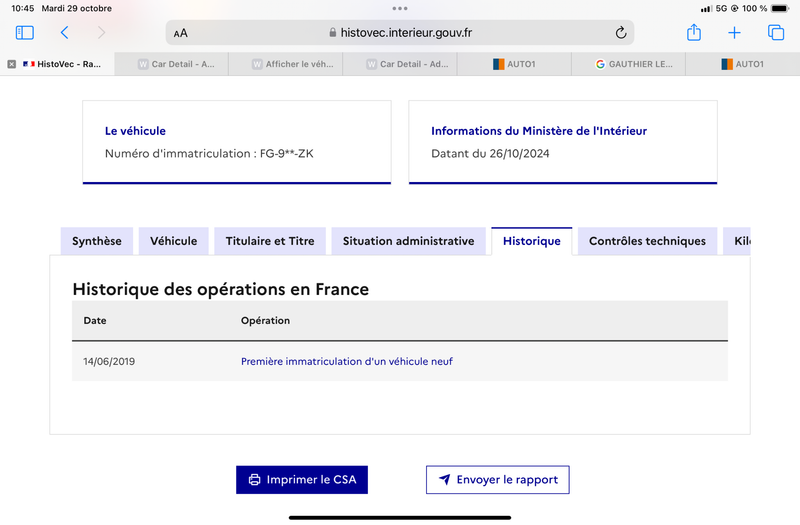Go back to previous page
Viewport: 800px width, 525px height.
(64, 33)
